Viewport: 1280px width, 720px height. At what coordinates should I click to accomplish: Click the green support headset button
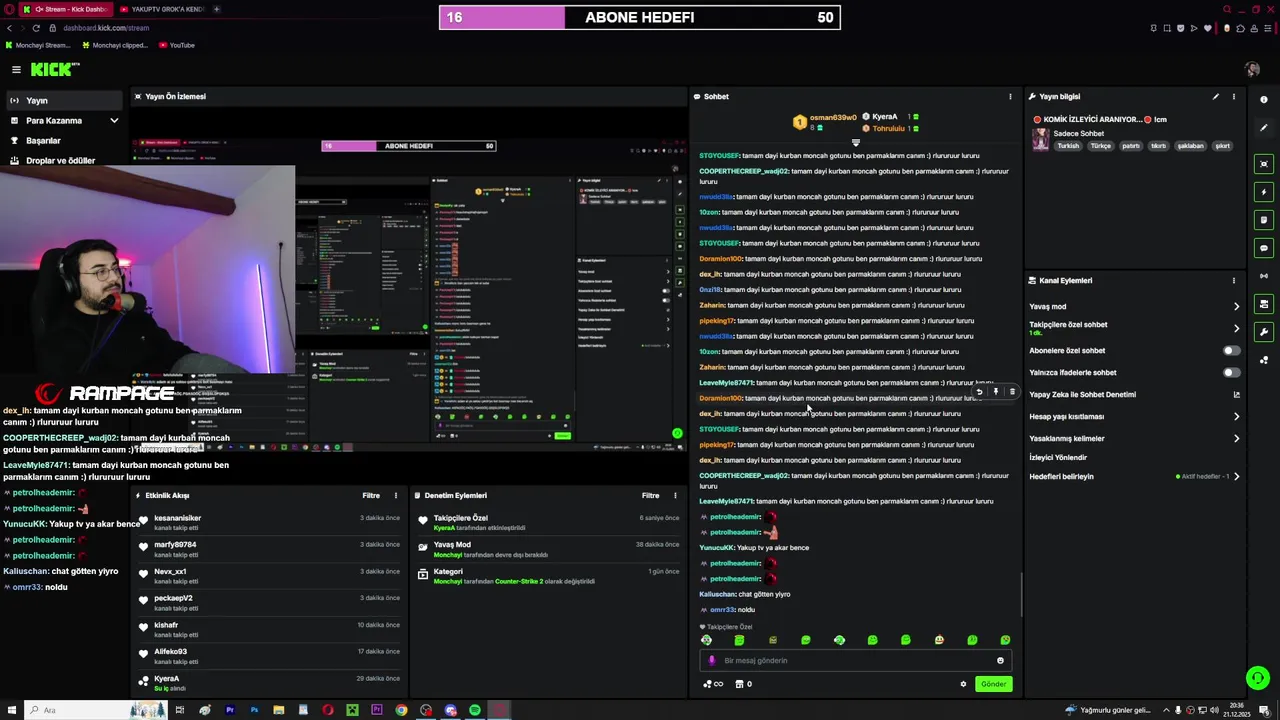point(1258,678)
